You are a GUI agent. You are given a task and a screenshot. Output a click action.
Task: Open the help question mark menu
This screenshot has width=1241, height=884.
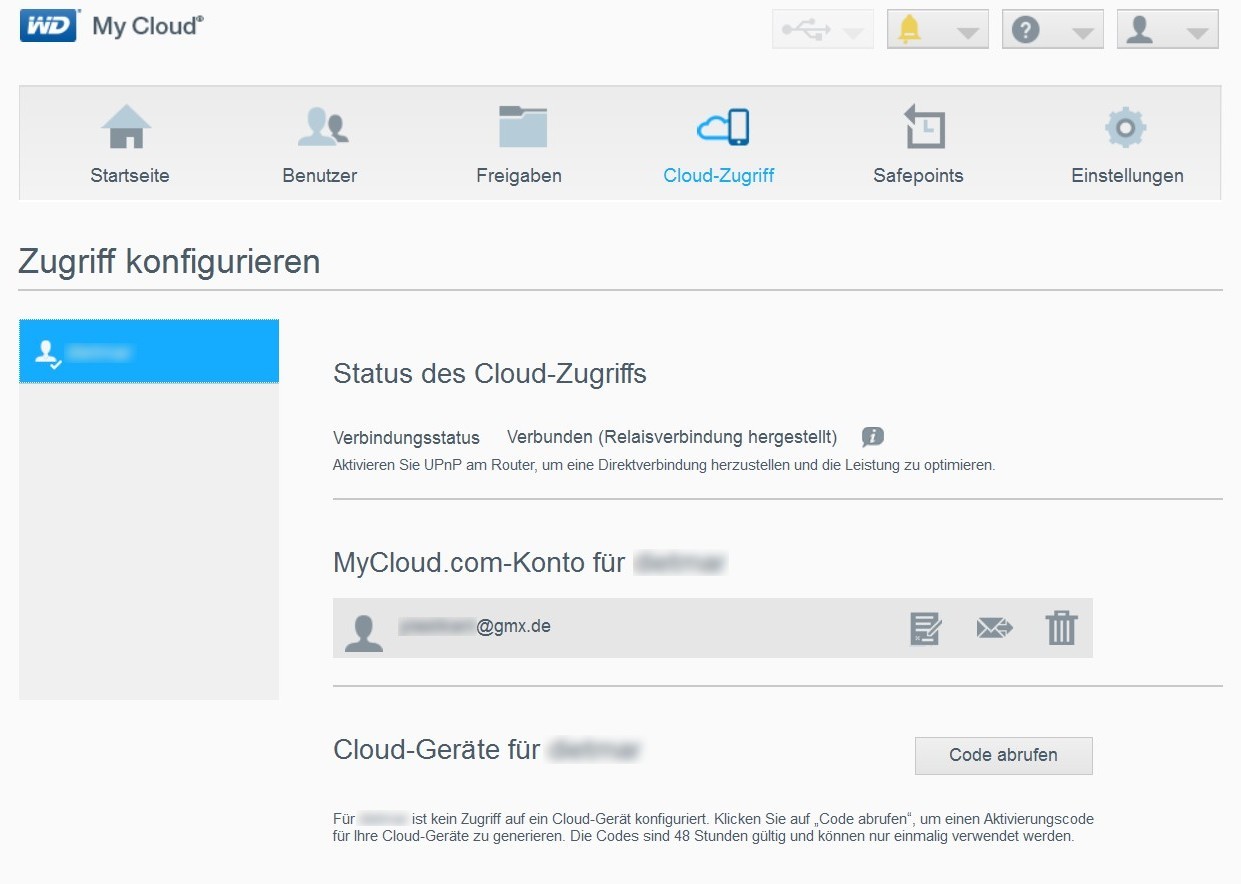(1053, 30)
